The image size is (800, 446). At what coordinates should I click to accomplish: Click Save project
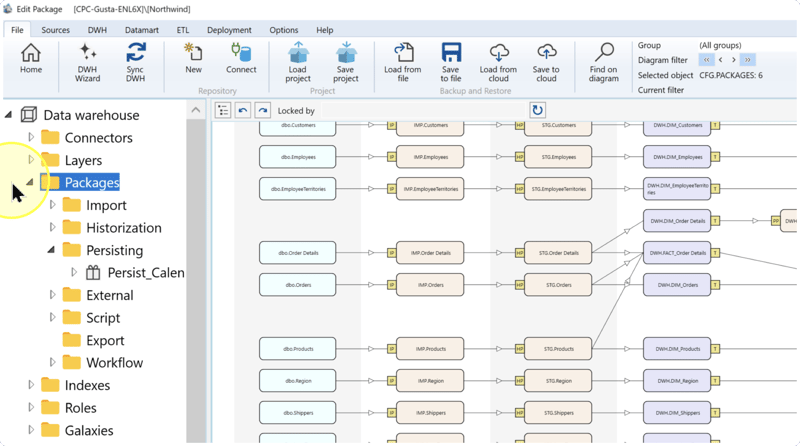click(x=345, y=63)
